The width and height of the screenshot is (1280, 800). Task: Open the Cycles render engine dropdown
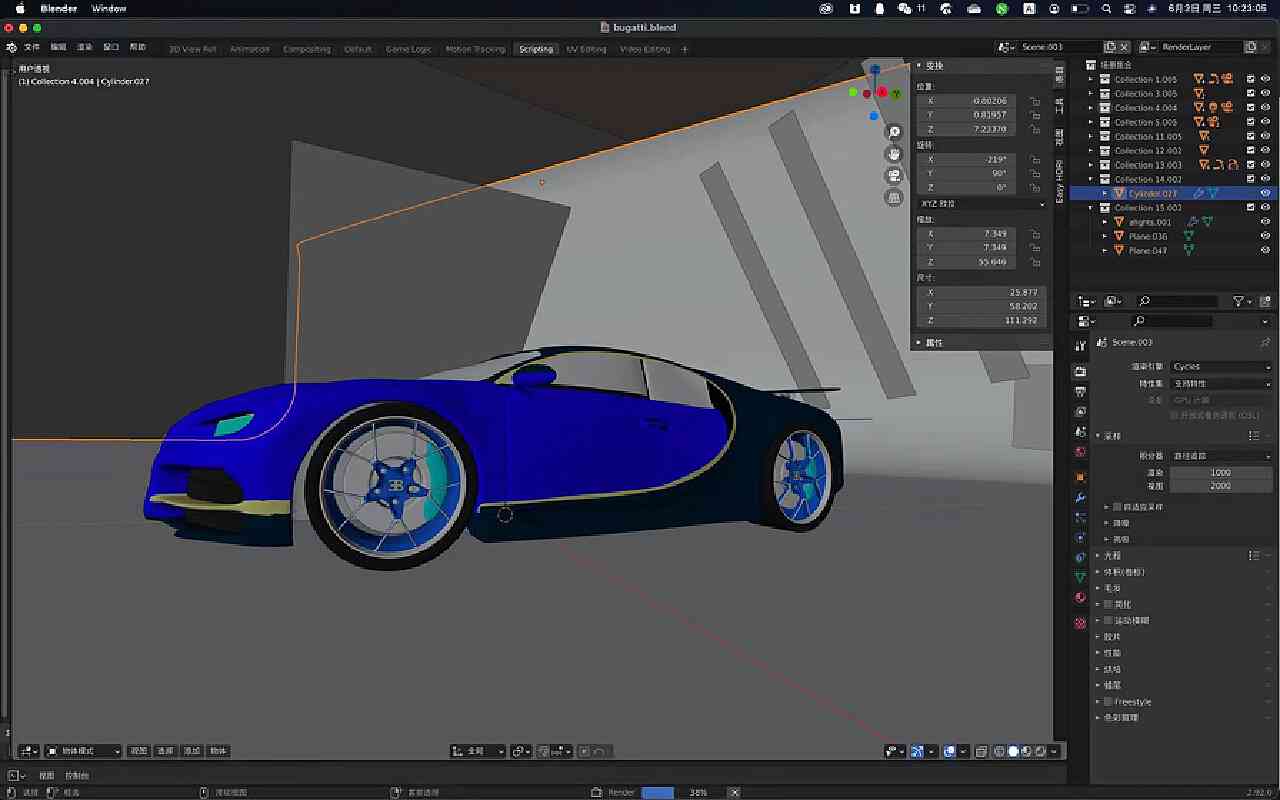click(1220, 367)
